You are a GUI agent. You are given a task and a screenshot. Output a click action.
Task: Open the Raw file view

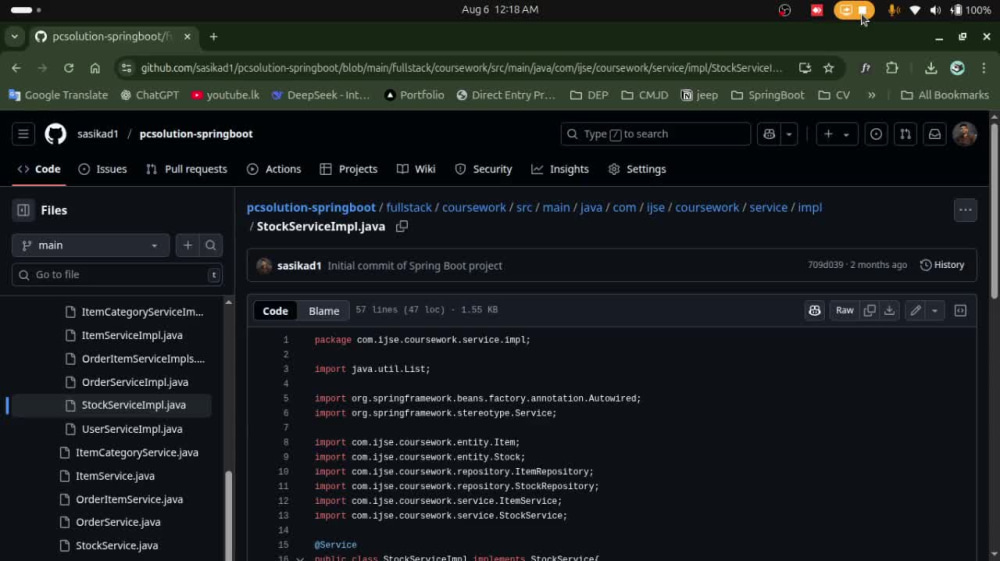(844, 310)
